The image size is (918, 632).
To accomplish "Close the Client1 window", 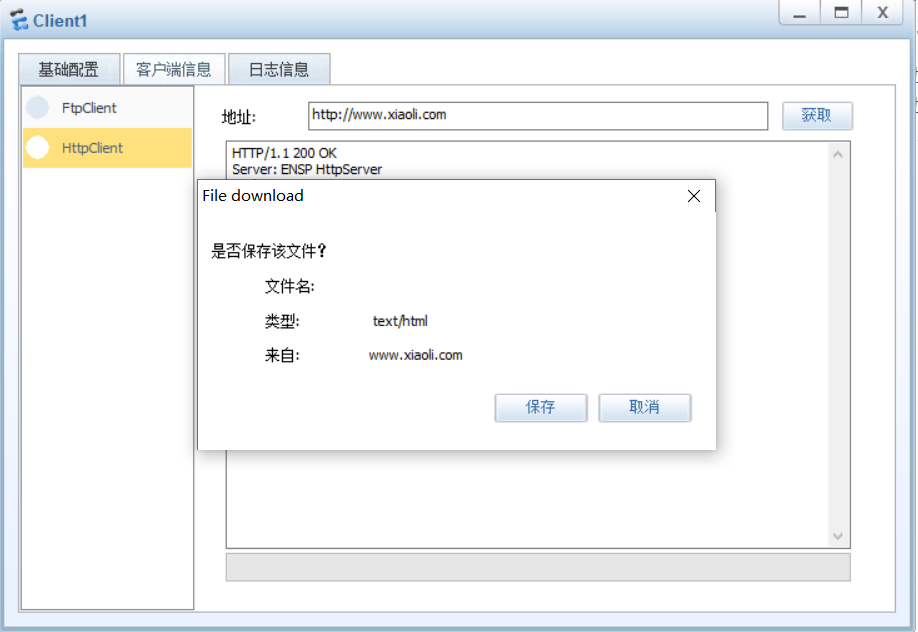I will pyautogui.click(x=883, y=13).
